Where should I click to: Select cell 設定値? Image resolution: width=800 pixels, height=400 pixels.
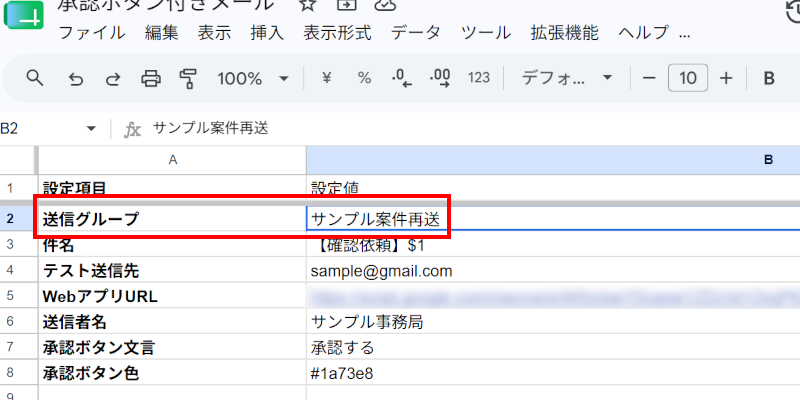pos(553,187)
